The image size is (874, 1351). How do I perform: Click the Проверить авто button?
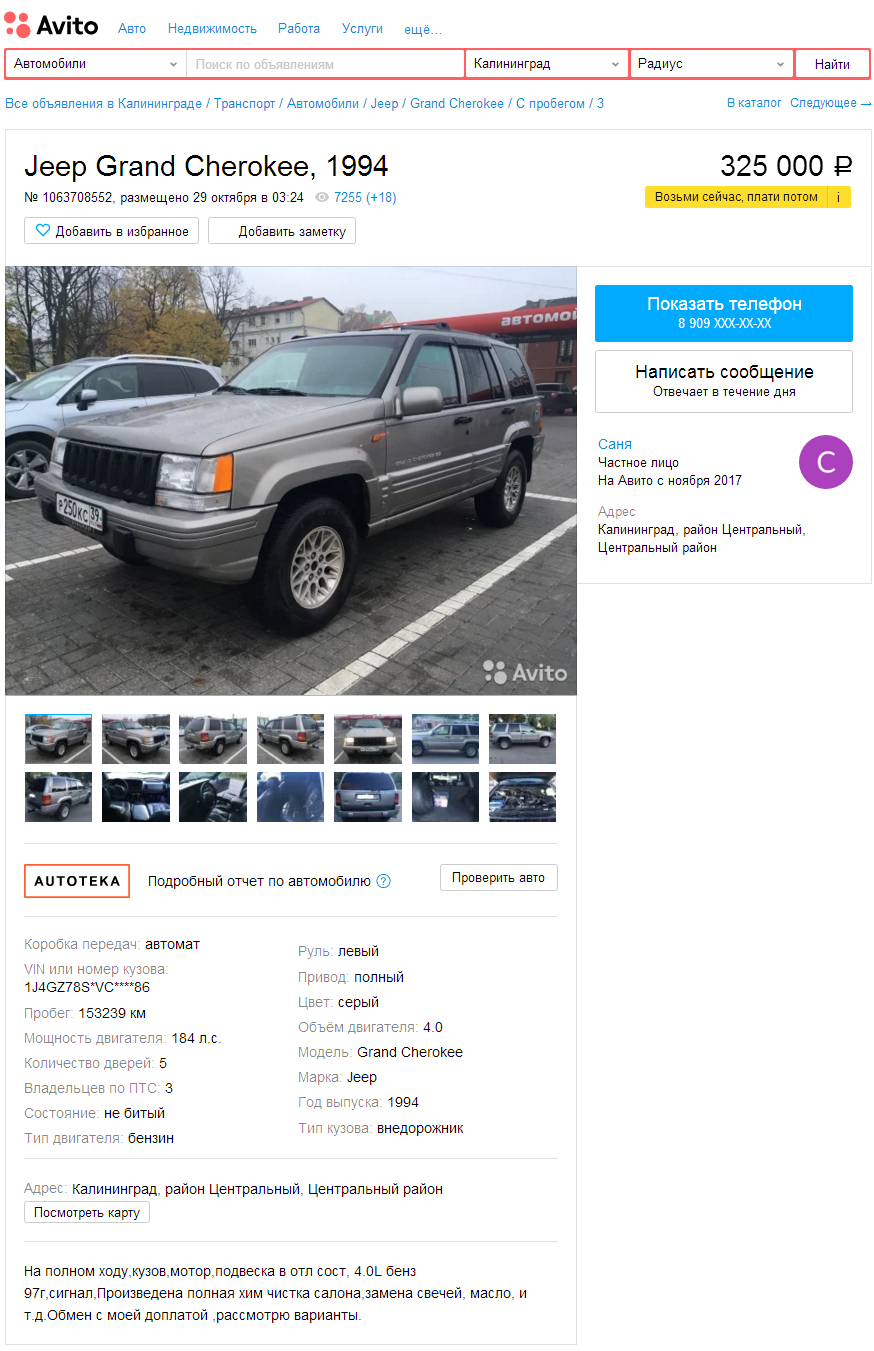click(x=498, y=878)
